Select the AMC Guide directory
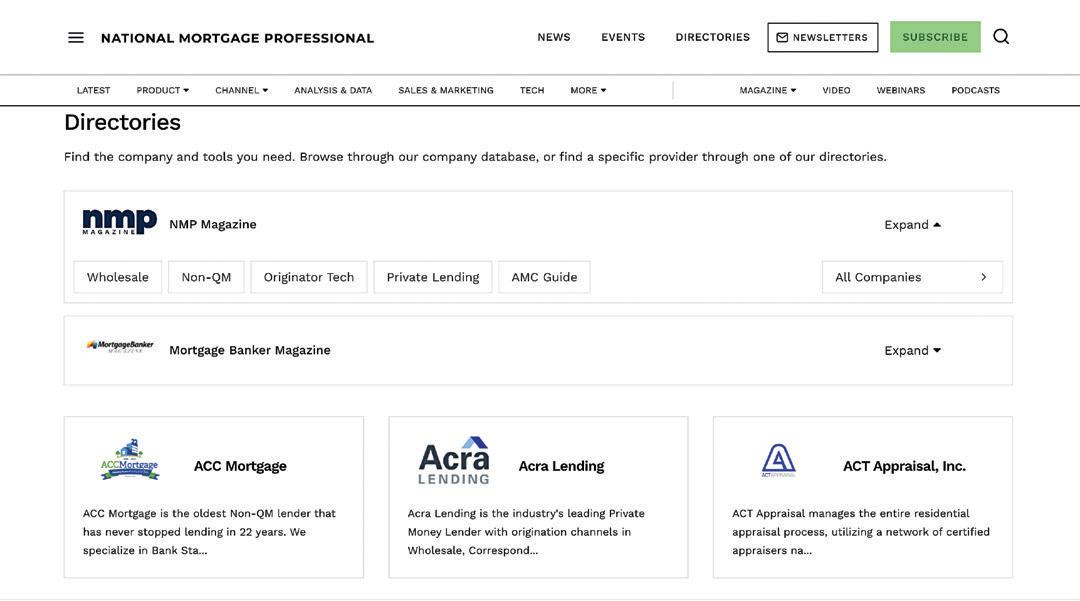Image resolution: width=1080 pixels, height=601 pixels. (544, 277)
